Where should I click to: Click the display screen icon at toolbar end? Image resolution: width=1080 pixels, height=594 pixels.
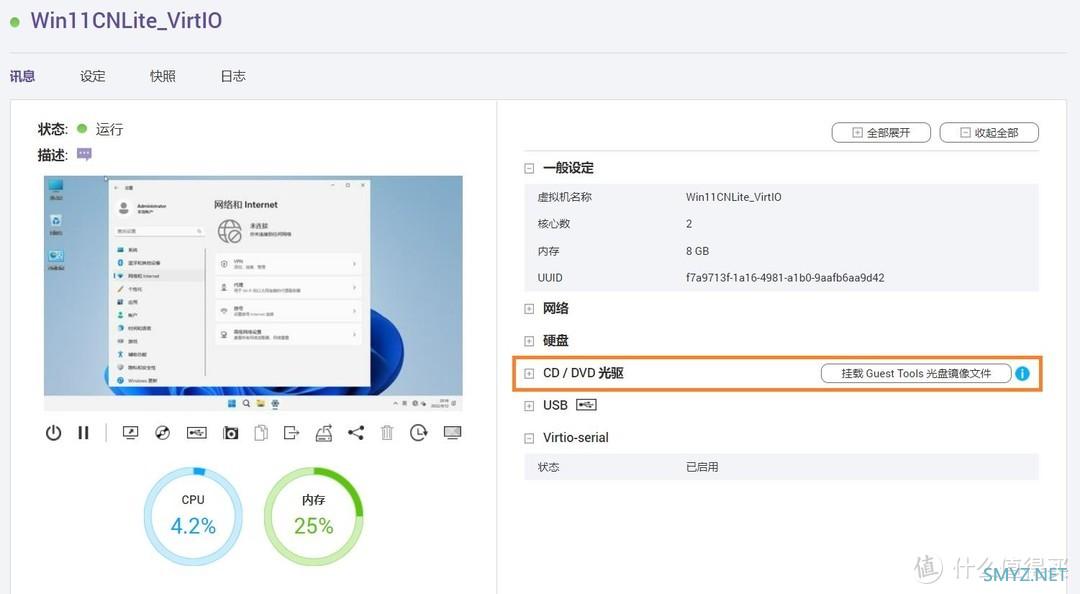click(453, 433)
